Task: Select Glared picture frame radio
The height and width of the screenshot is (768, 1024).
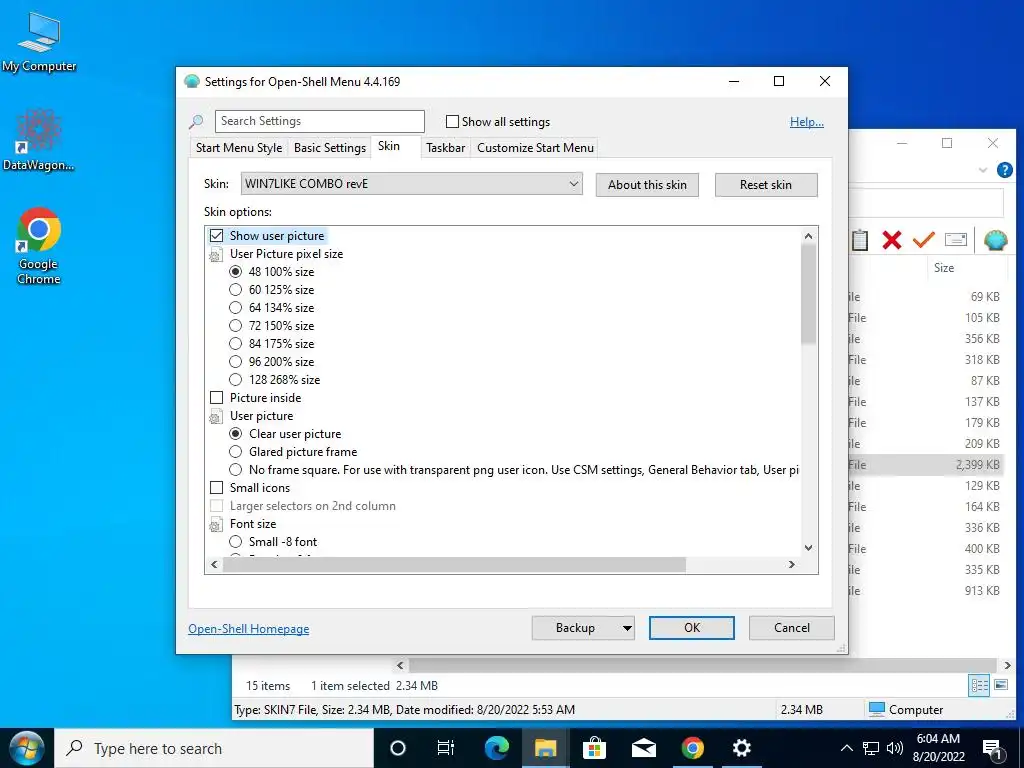Action: tap(235, 452)
